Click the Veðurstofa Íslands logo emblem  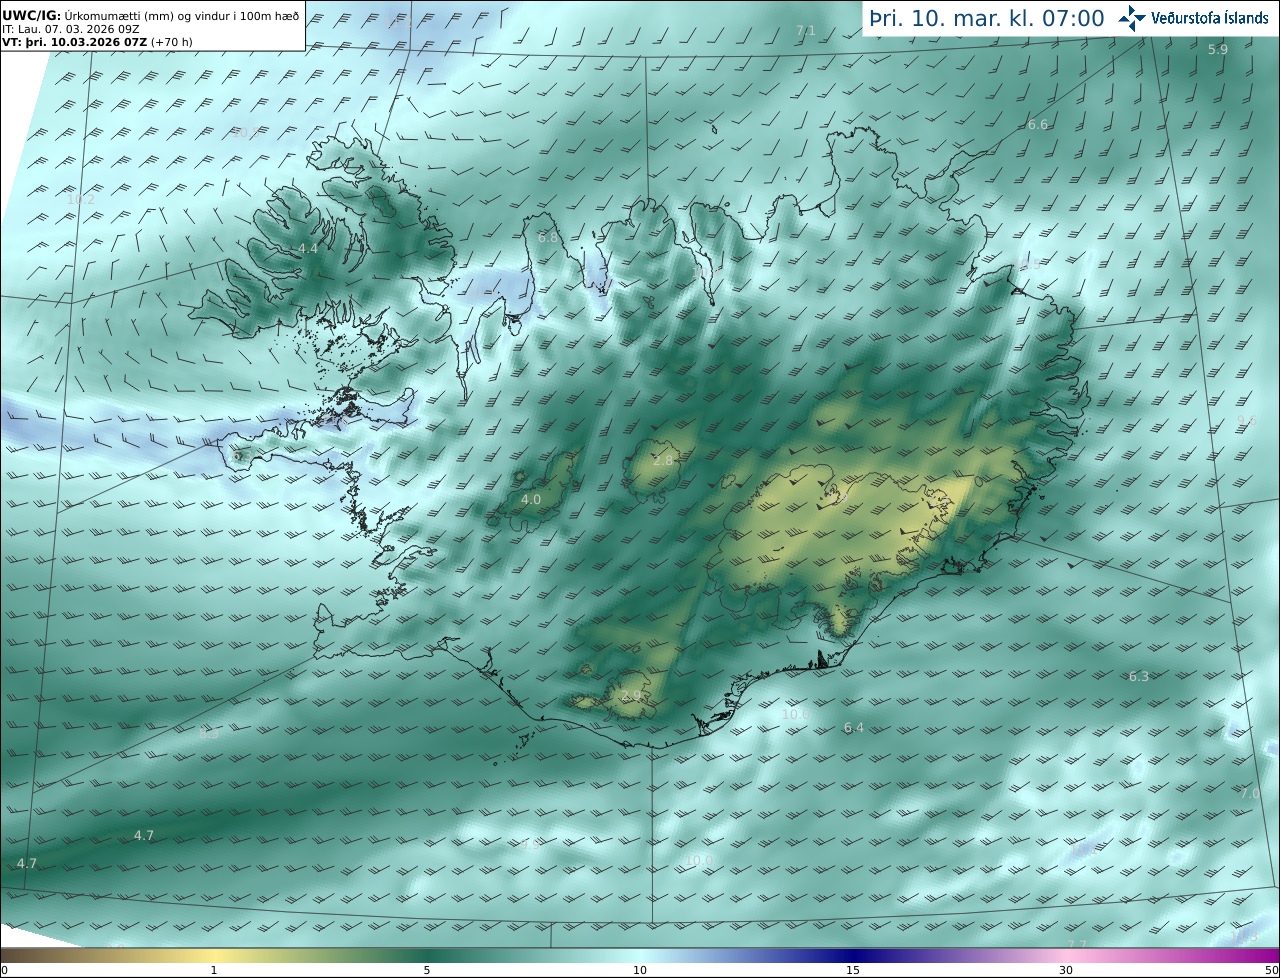1133,18
